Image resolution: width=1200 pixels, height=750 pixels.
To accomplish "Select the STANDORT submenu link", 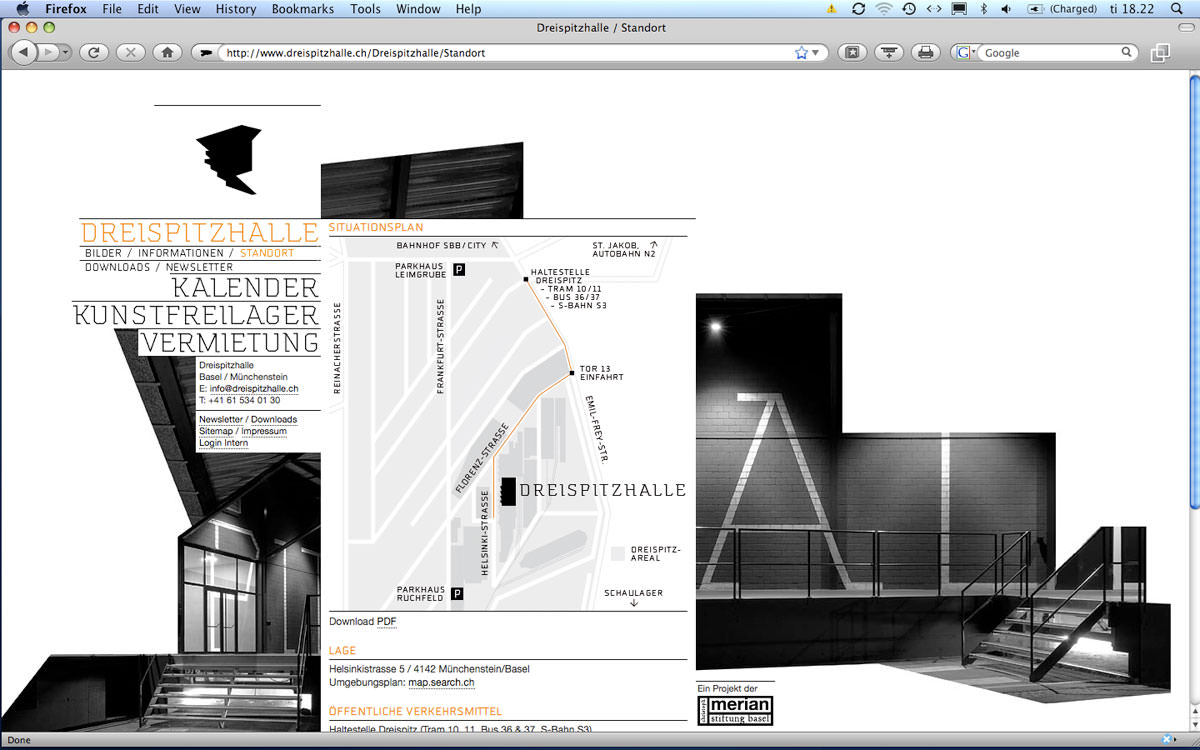I will point(267,254).
